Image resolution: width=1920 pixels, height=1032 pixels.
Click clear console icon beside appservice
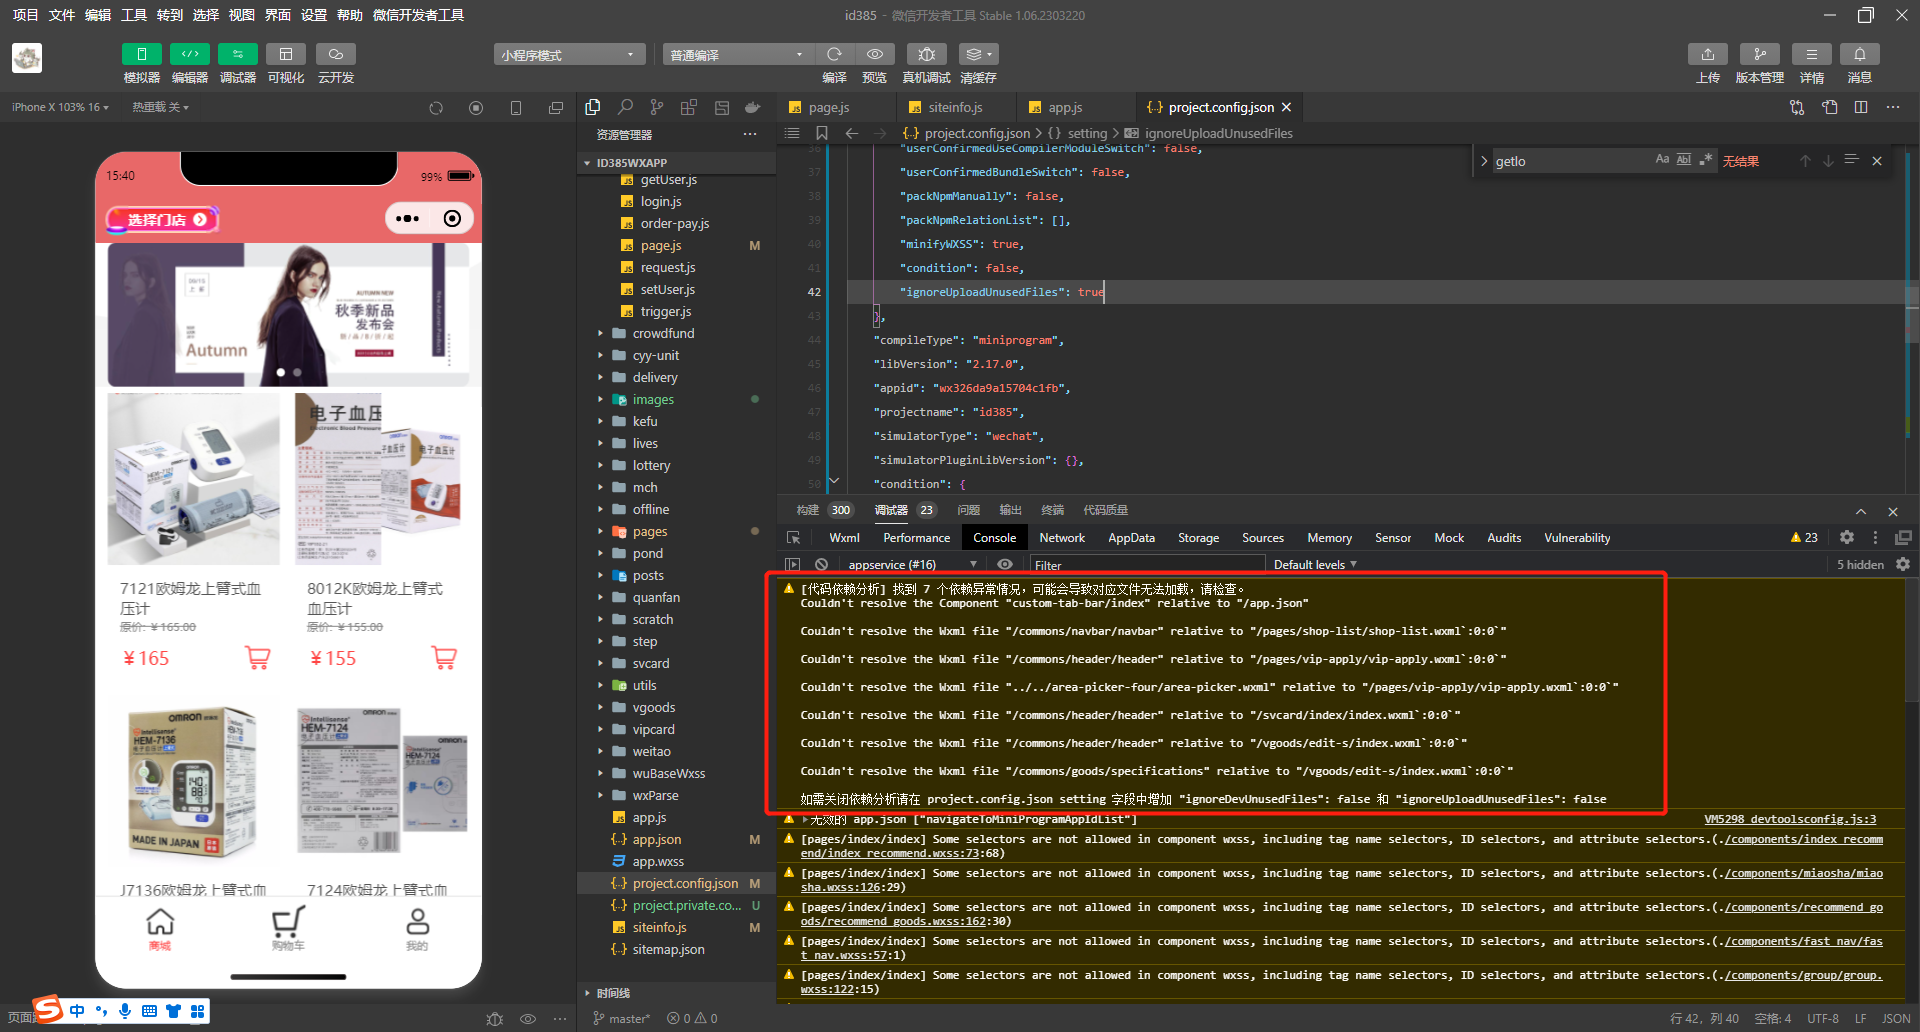[x=821, y=565]
